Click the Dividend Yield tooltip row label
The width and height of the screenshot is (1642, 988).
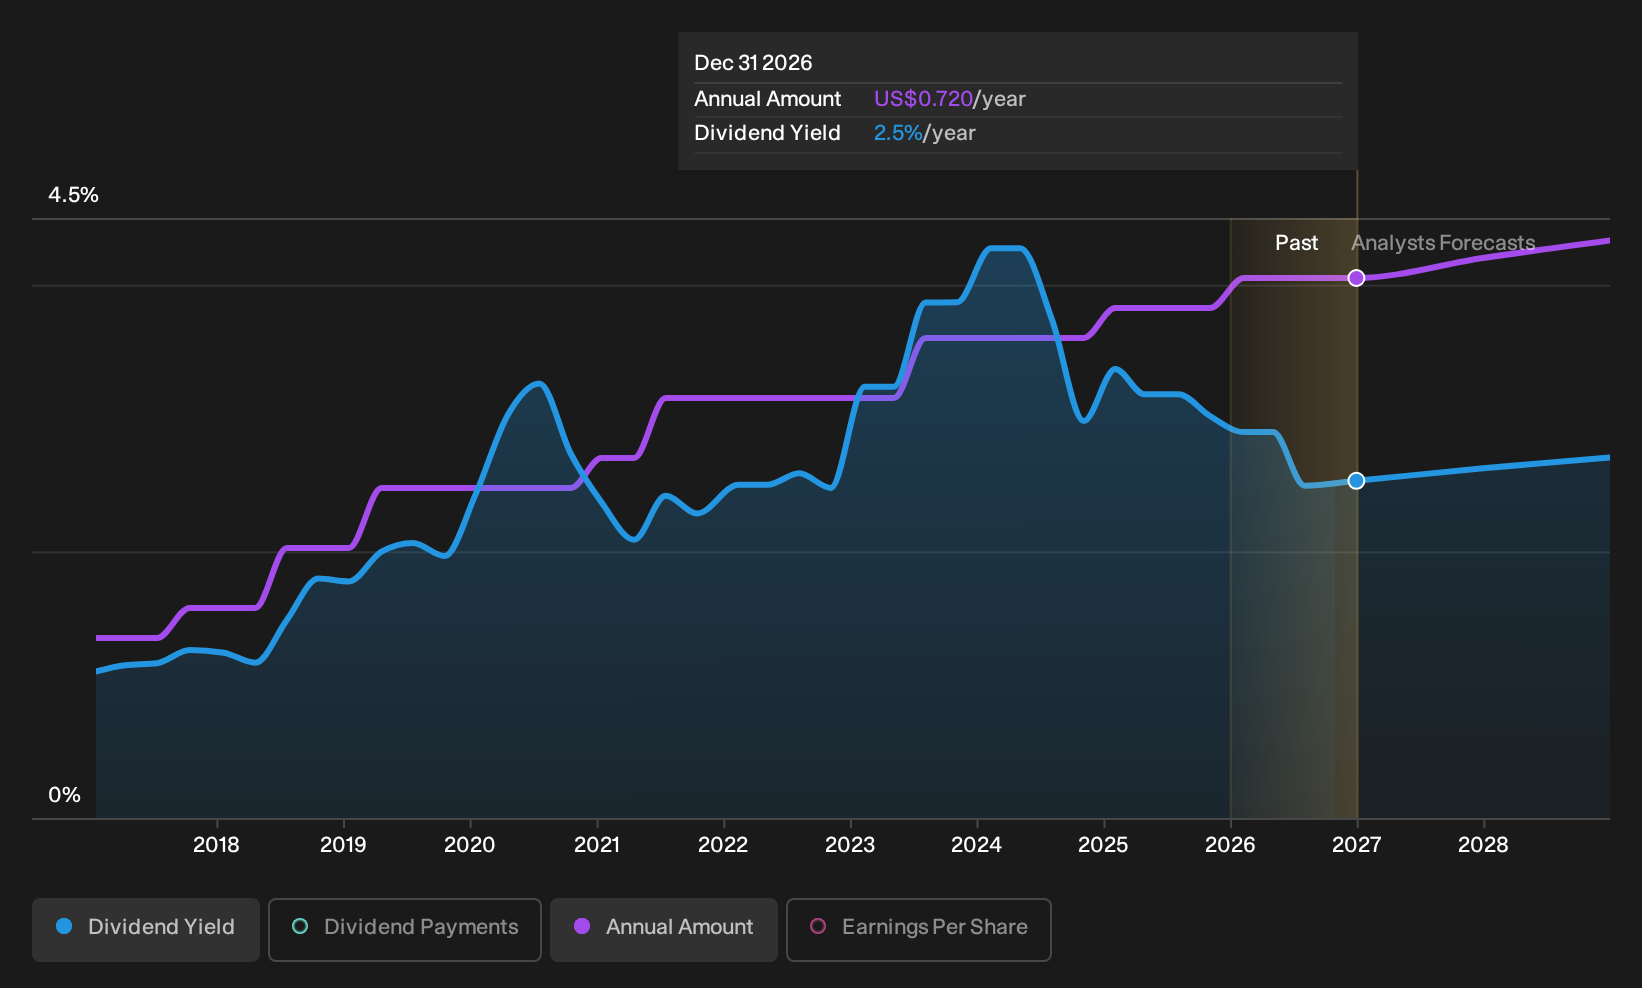tap(767, 133)
